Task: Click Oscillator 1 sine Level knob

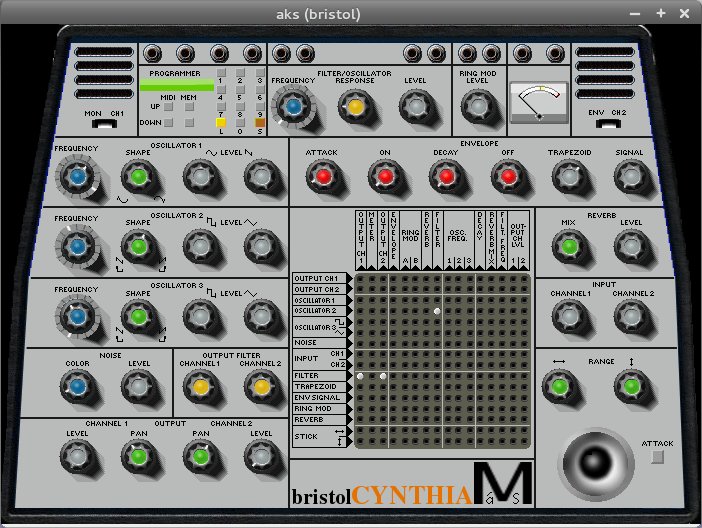Action: (200, 177)
